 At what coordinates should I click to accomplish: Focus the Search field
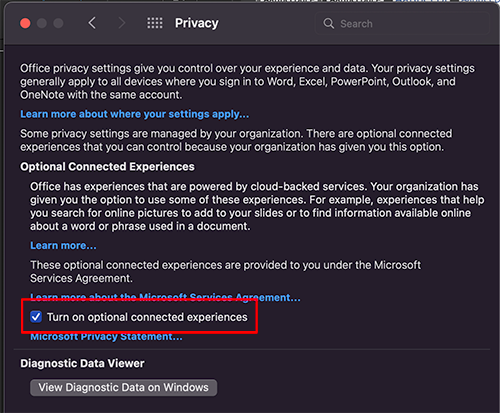click(402, 23)
